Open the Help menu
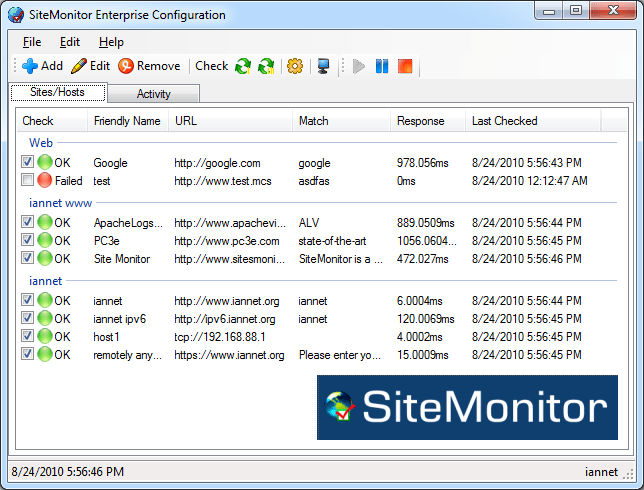Image resolution: width=644 pixels, height=490 pixels. click(111, 42)
